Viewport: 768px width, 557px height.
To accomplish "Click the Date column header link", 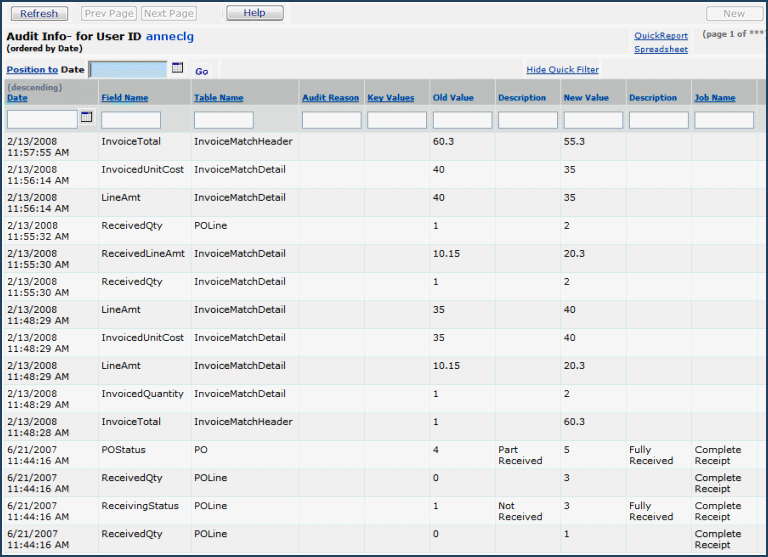I will (x=17, y=98).
